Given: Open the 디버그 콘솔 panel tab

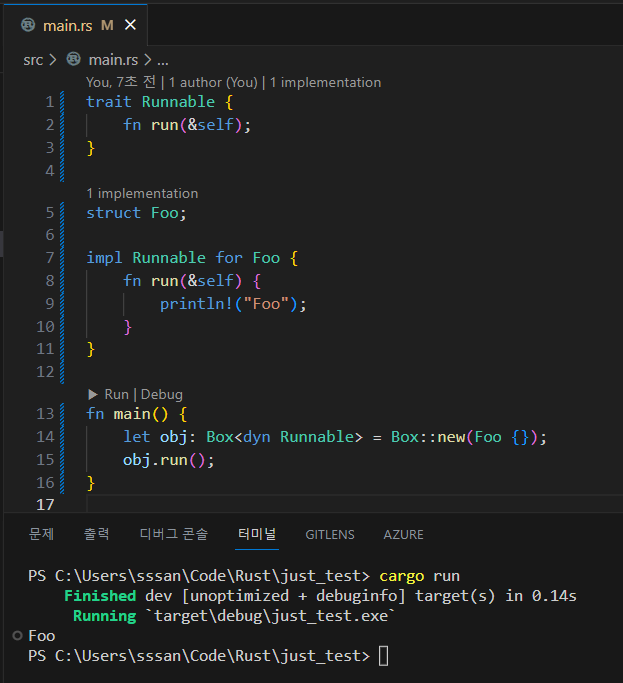Looking at the screenshot, I should (x=174, y=534).
